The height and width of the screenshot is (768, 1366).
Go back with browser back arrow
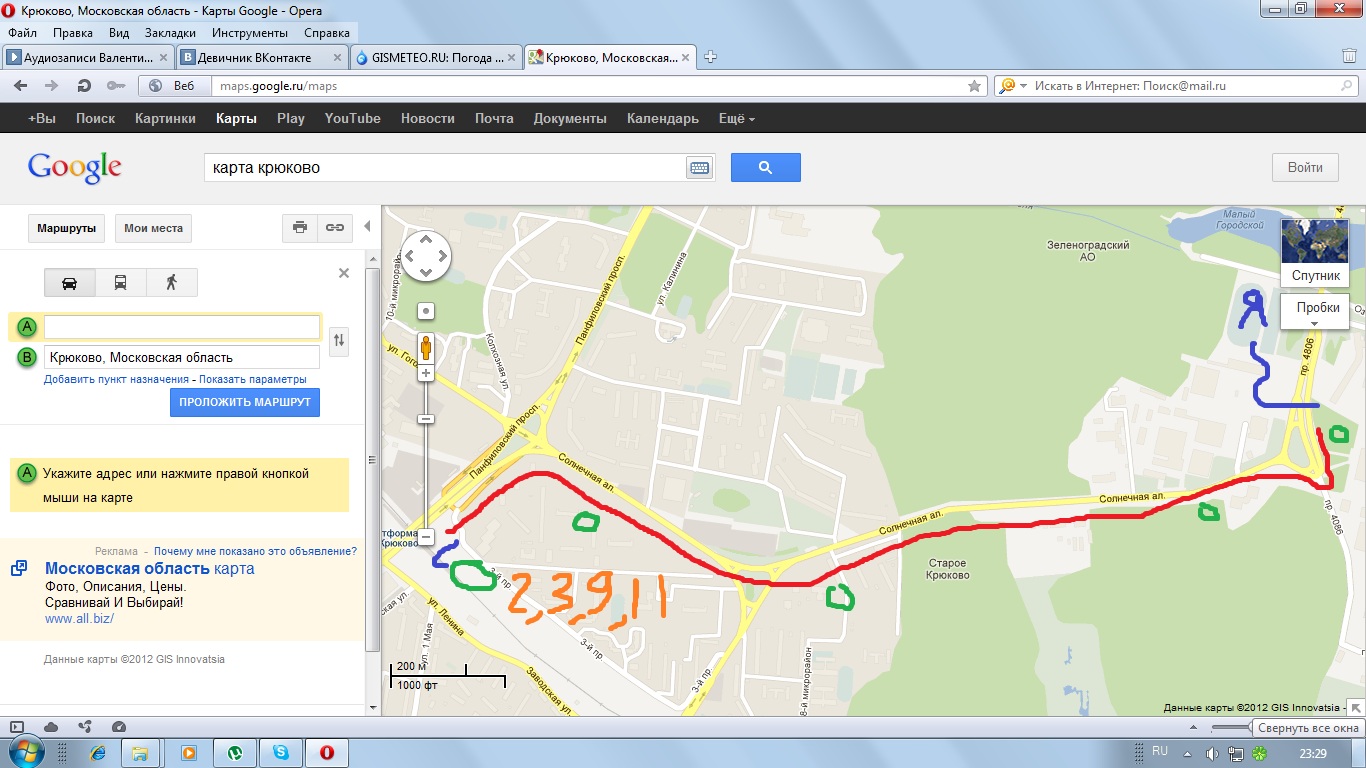(21, 86)
